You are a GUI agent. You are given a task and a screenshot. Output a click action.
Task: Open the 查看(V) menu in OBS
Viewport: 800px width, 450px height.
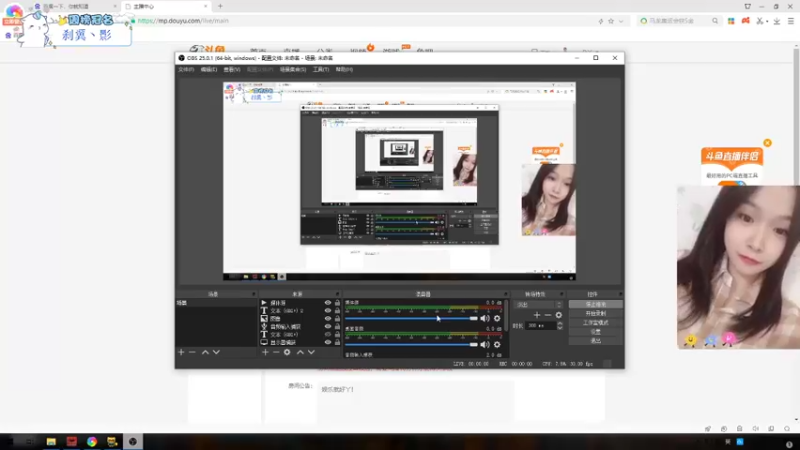point(232,69)
